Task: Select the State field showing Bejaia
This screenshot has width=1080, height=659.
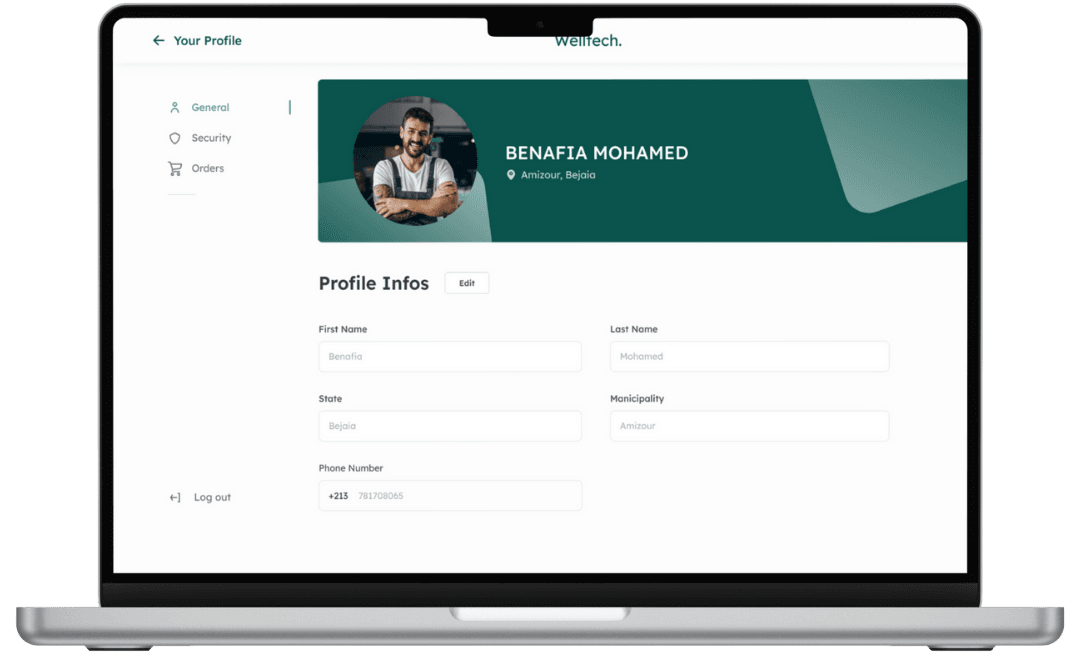Action: (x=450, y=426)
